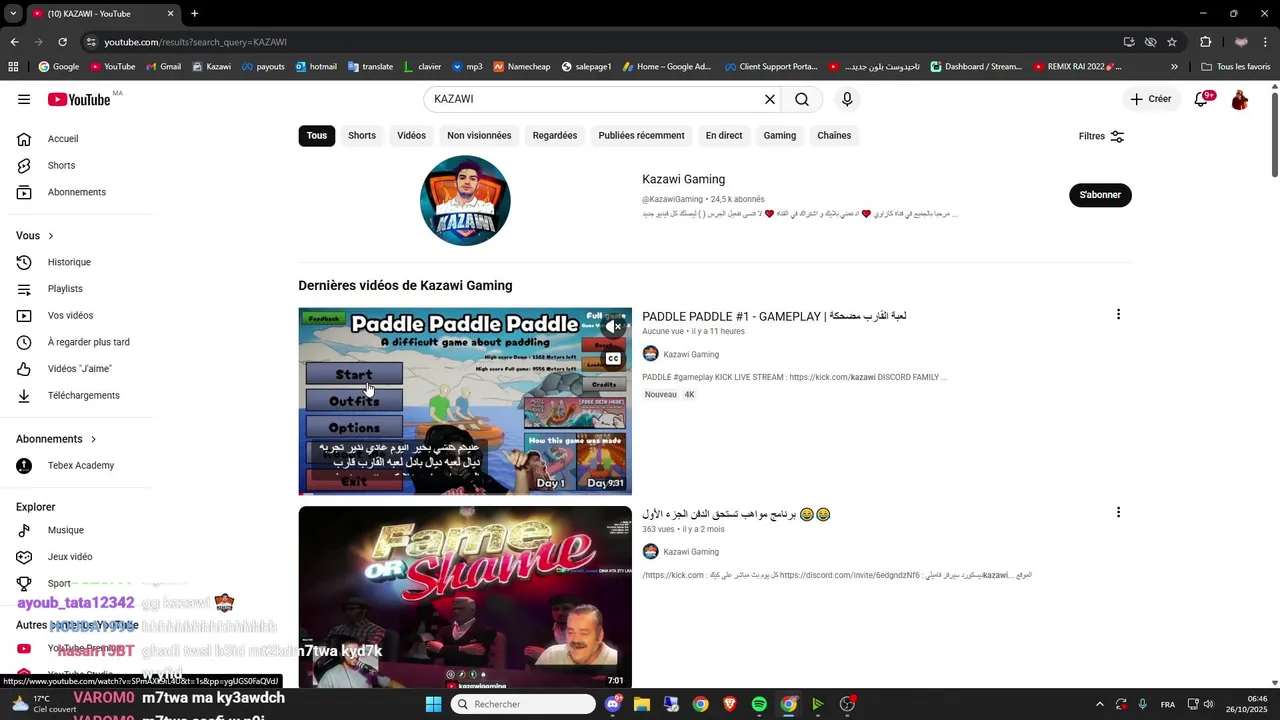Viewport: 1280px width, 720px height.
Task: Select the Gaming filter chip
Action: click(780, 136)
